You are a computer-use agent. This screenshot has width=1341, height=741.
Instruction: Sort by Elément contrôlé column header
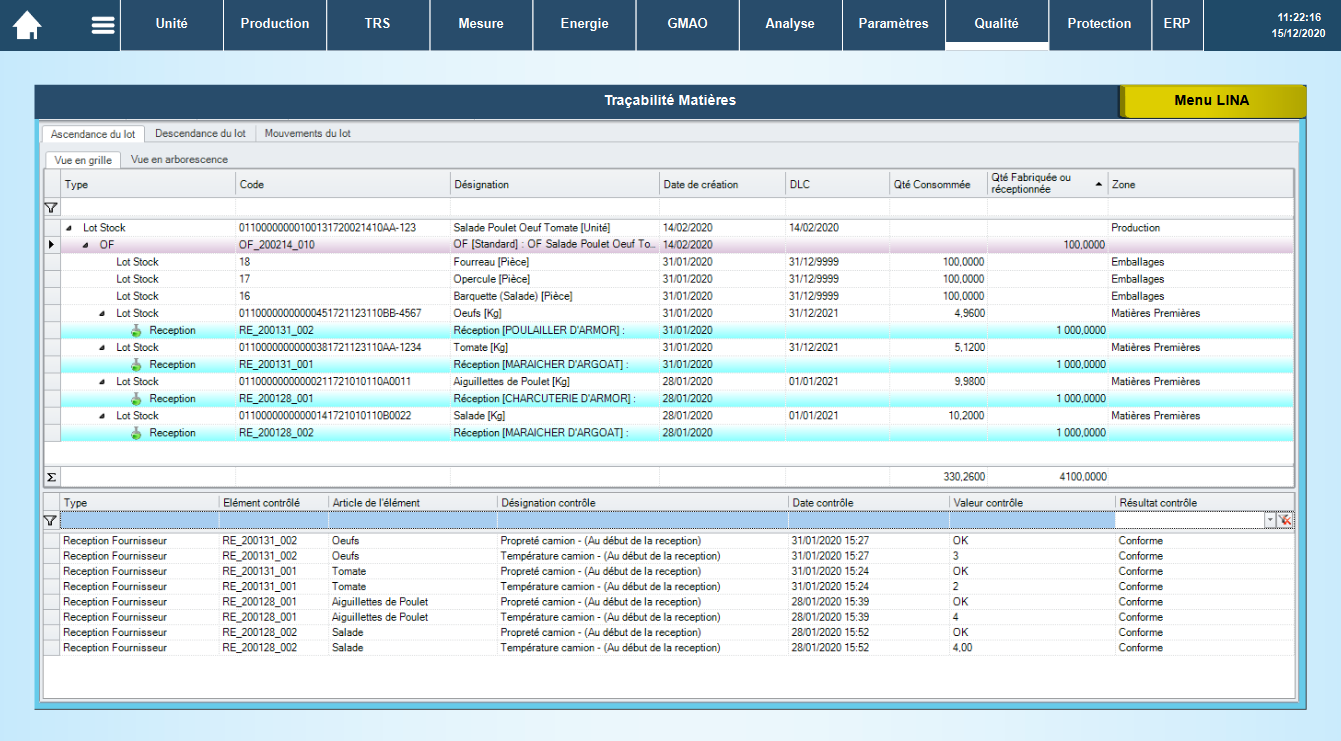(x=273, y=502)
